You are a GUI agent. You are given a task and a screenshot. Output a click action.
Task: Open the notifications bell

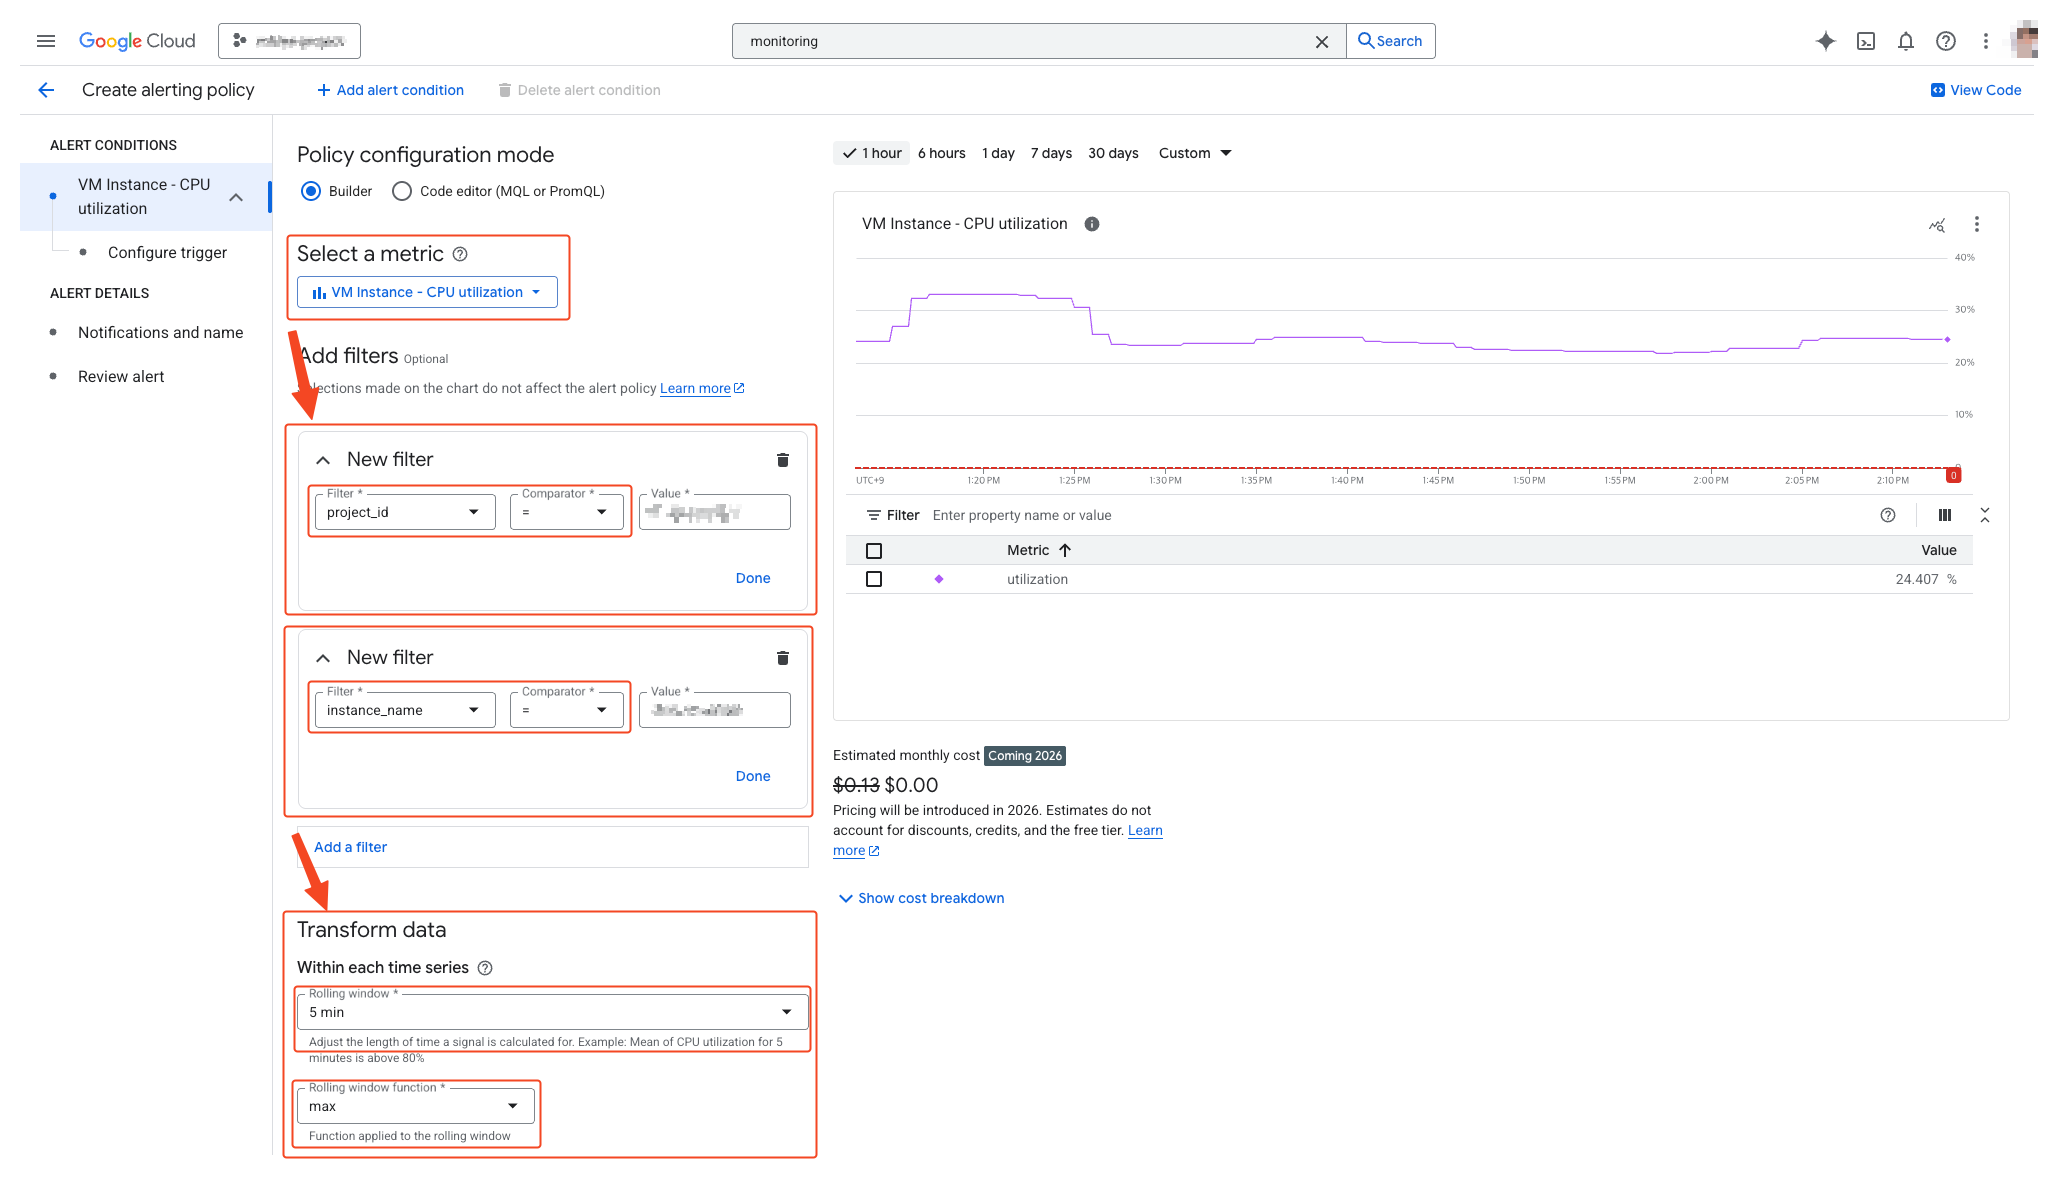point(1905,41)
